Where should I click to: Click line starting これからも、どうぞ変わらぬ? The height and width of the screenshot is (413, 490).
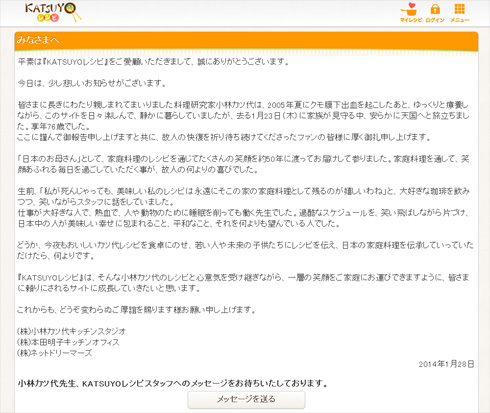click(137, 310)
